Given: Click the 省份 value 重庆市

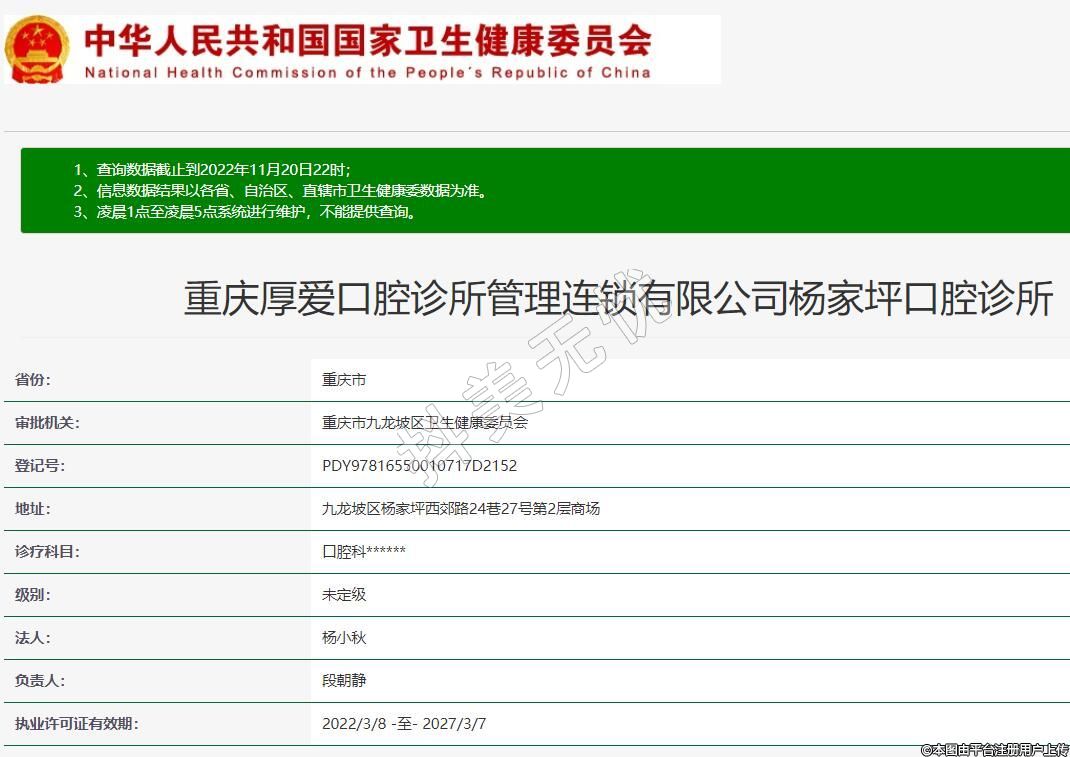Looking at the screenshot, I should pyautogui.click(x=344, y=380).
